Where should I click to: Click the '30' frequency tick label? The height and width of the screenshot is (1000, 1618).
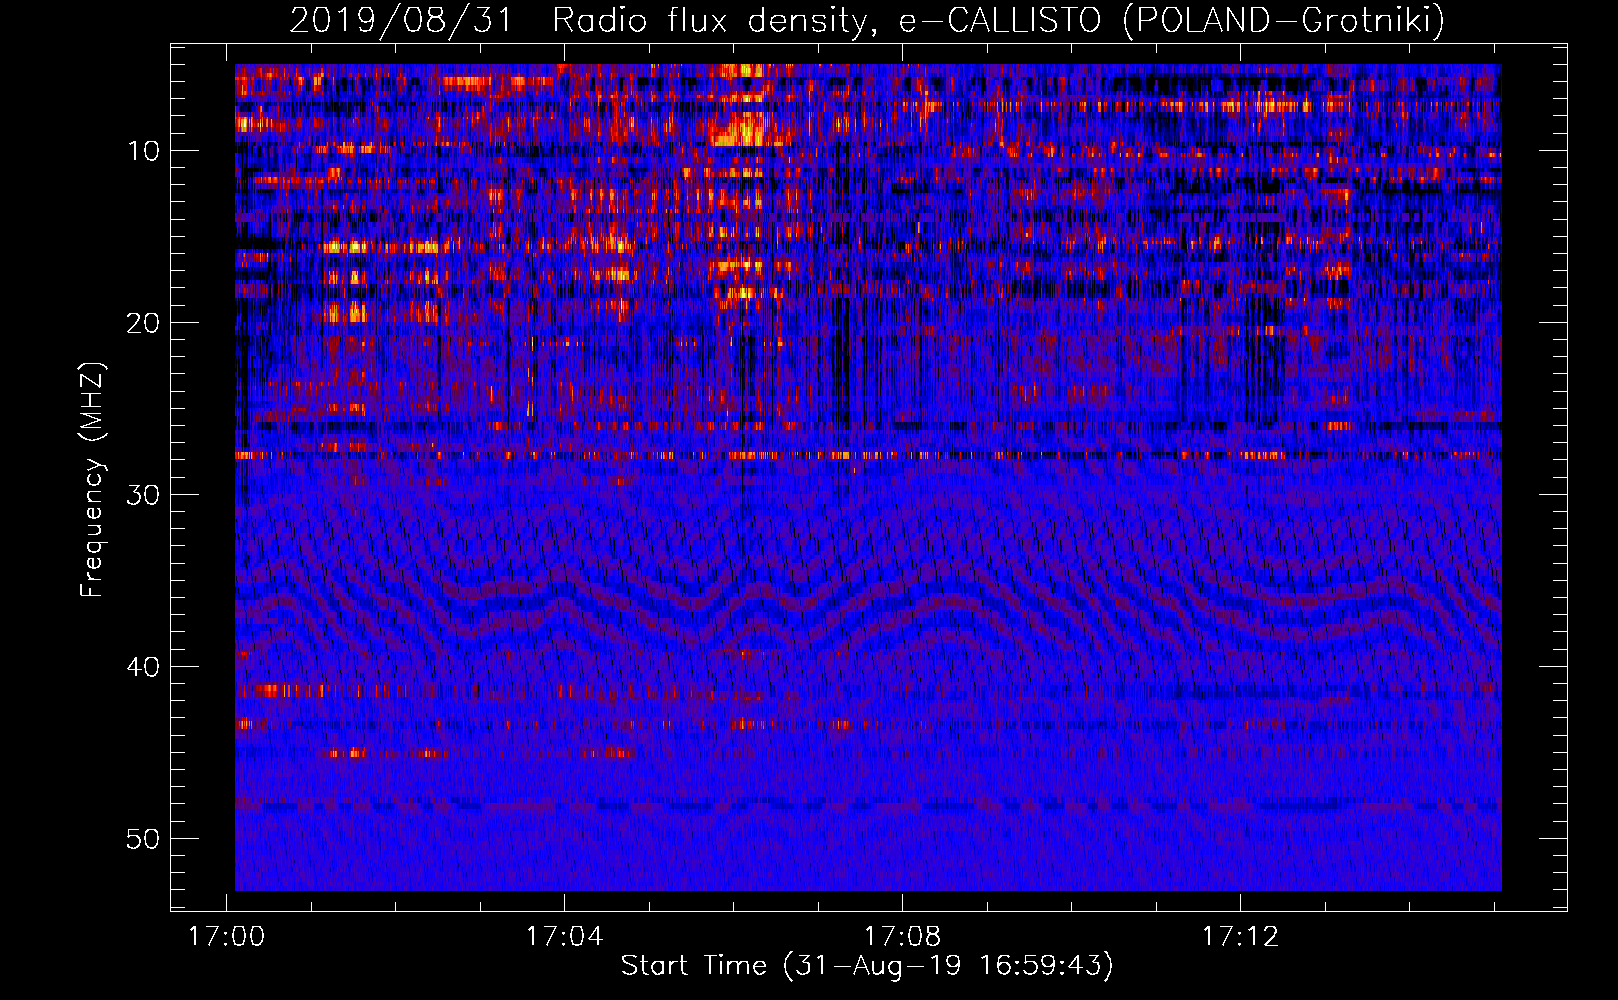point(144,495)
